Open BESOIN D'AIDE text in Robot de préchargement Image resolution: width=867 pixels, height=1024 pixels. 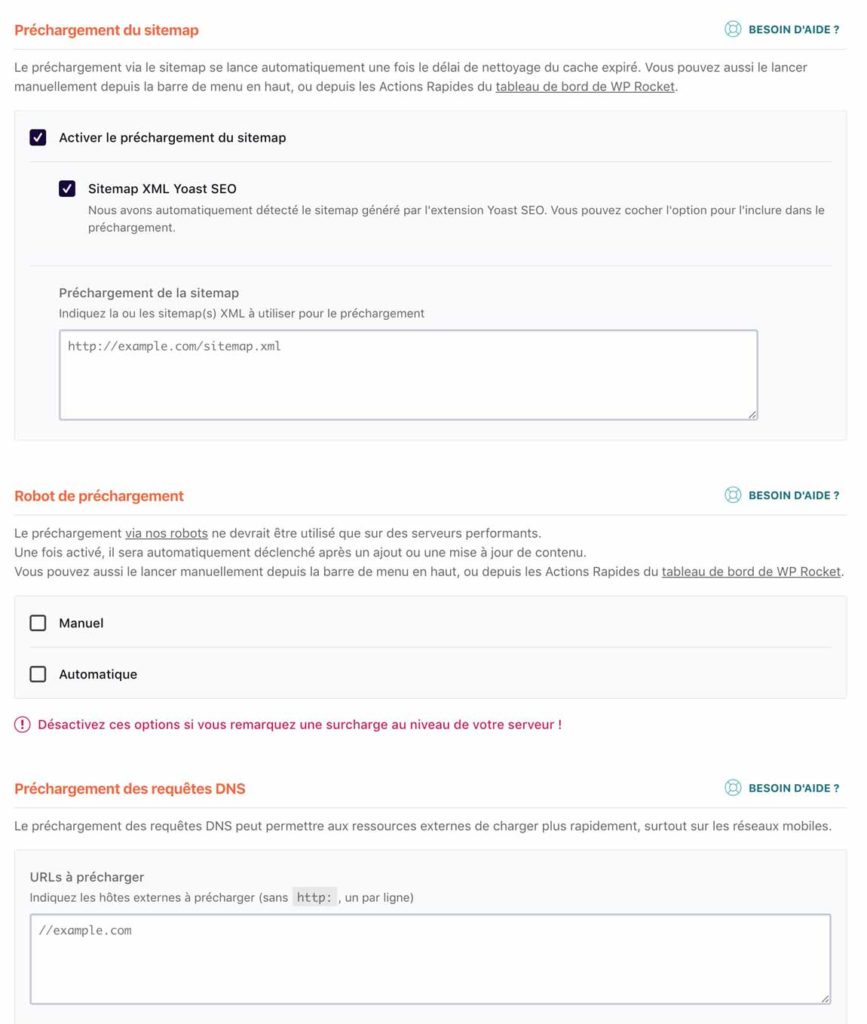point(794,495)
